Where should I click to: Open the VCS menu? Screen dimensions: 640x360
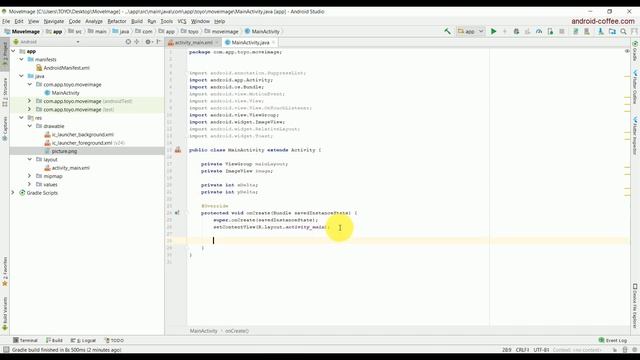pos(182,21)
